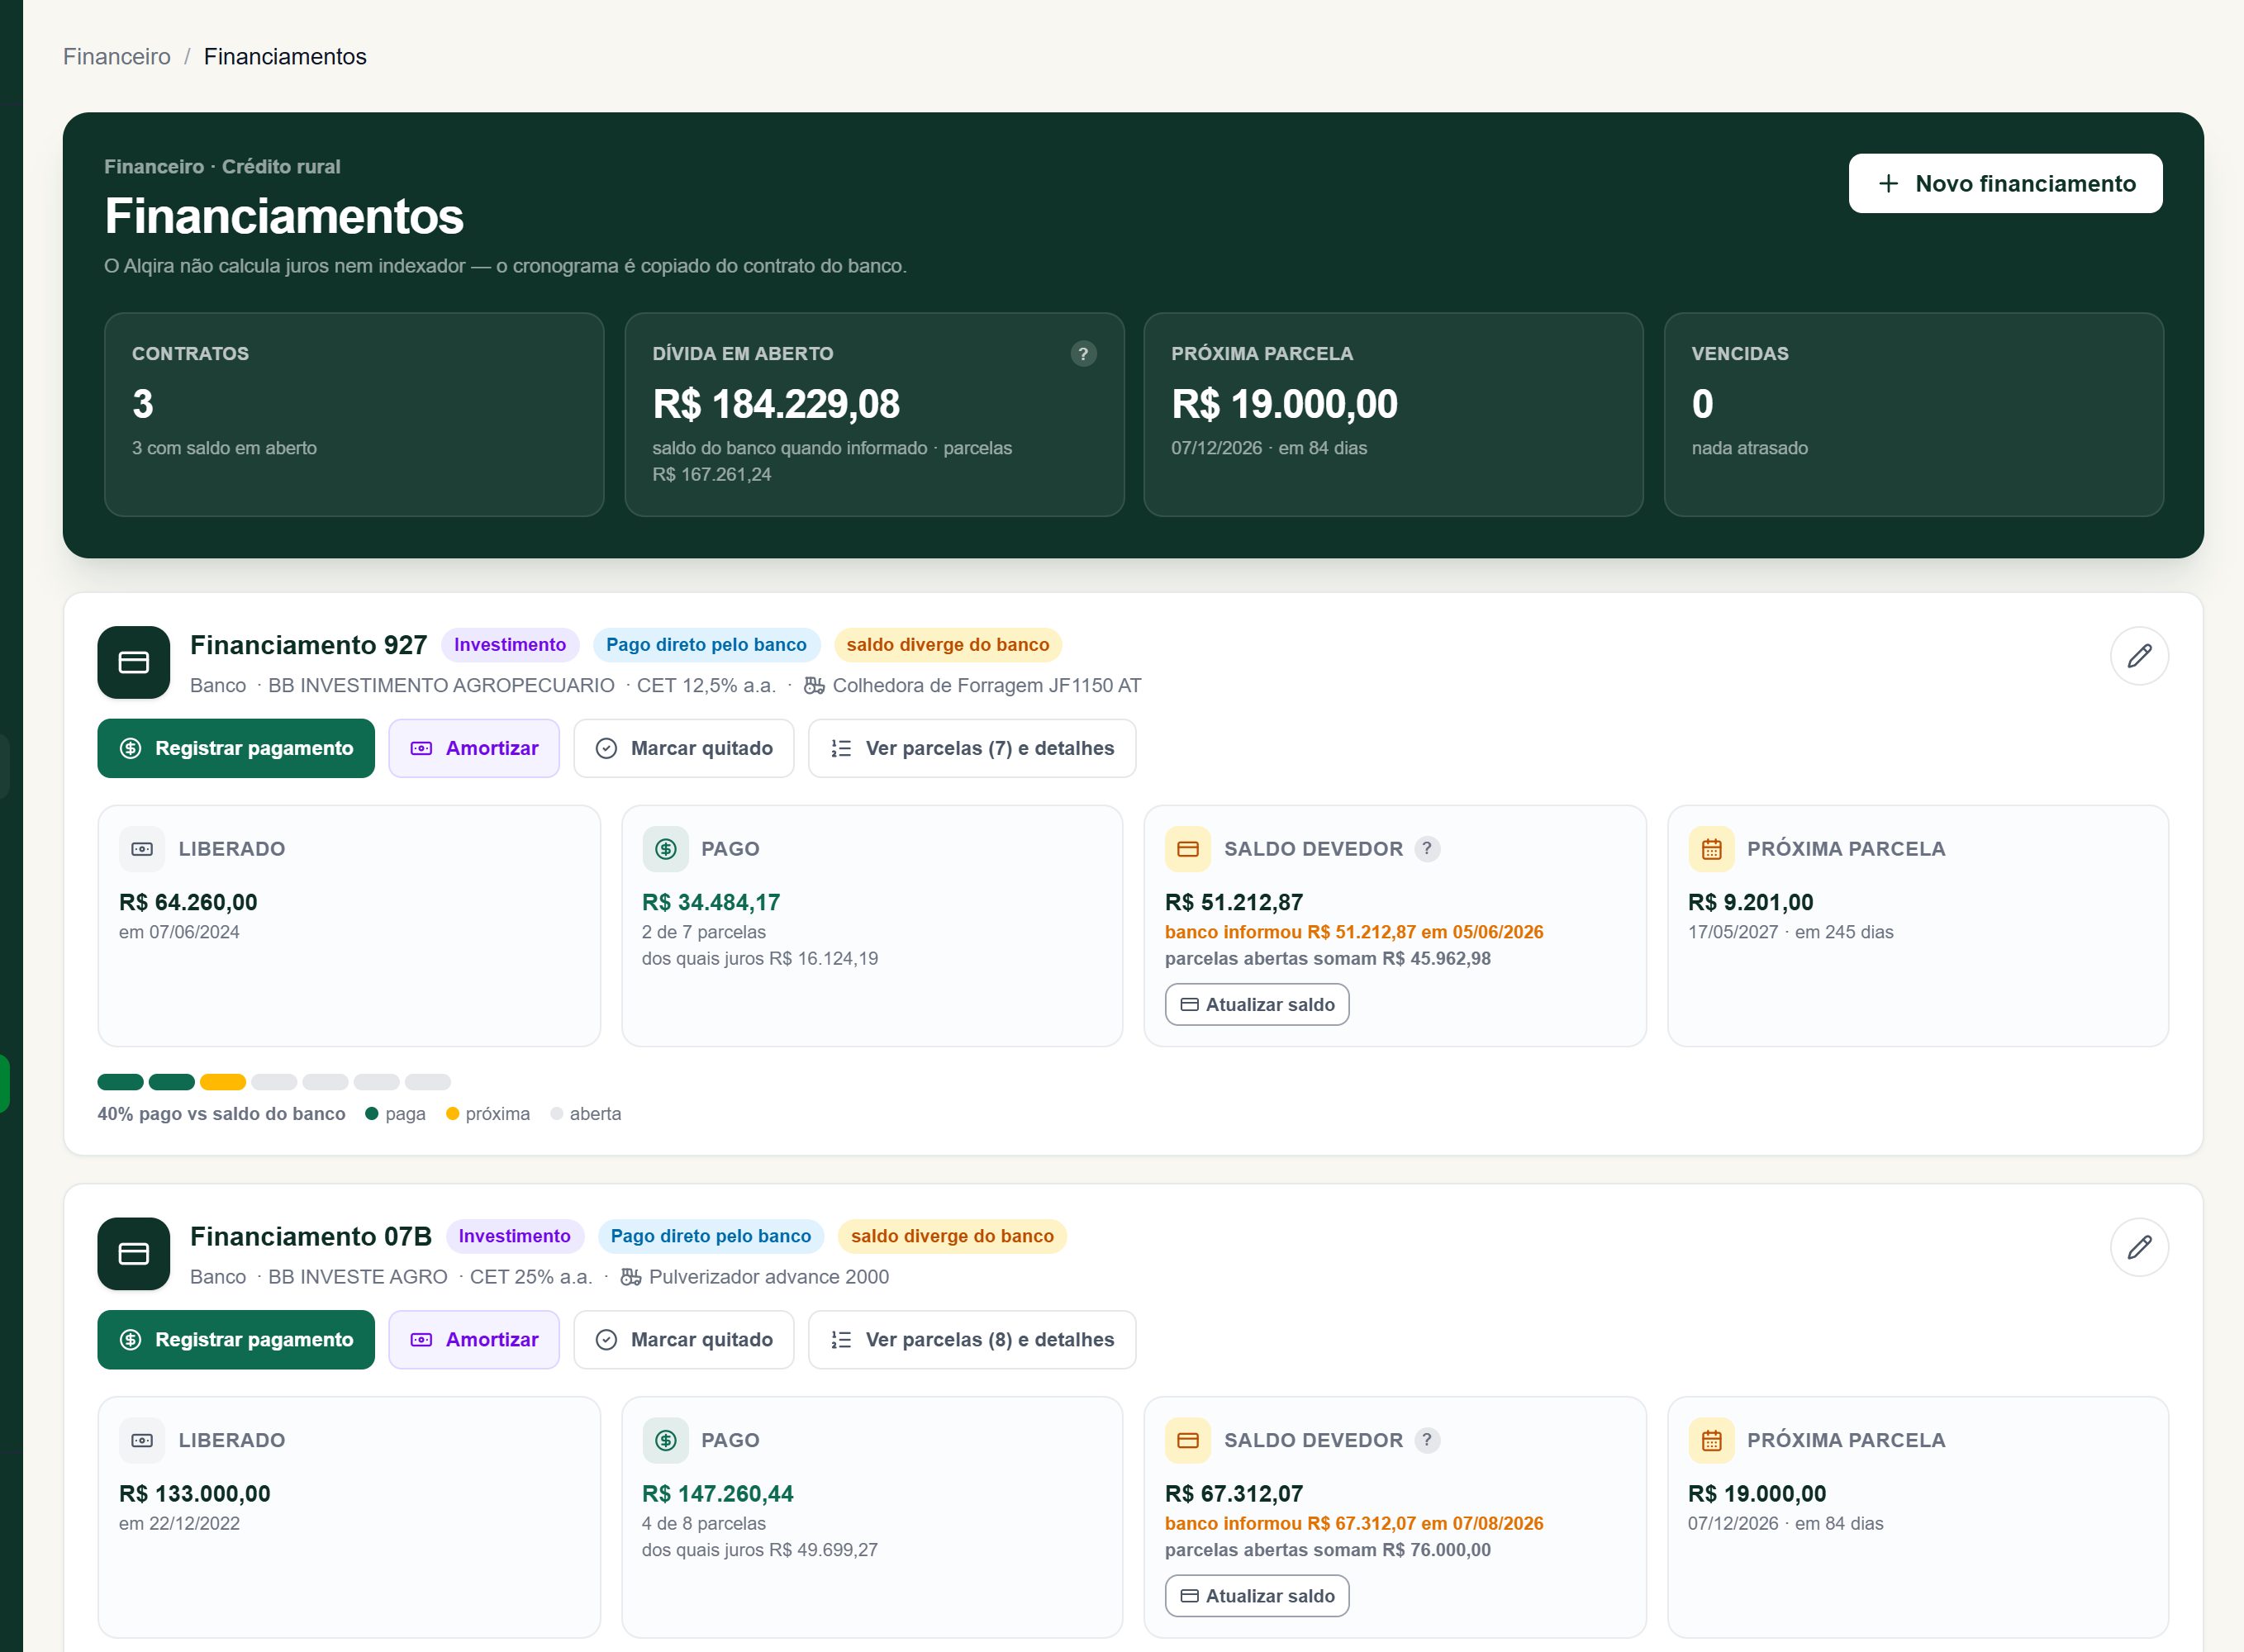Click the Liberado icon in Financiamento 927
Image resolution: width=2244 pixels, height=1652 pixels.
tap(142, 849)
